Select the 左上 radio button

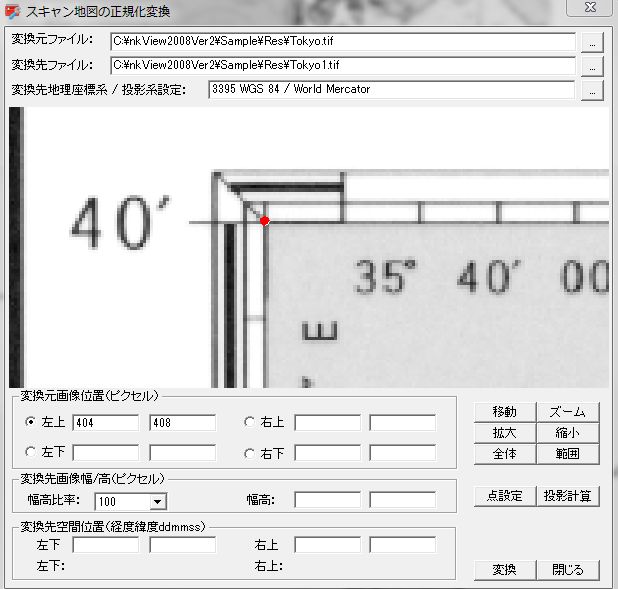30,422
